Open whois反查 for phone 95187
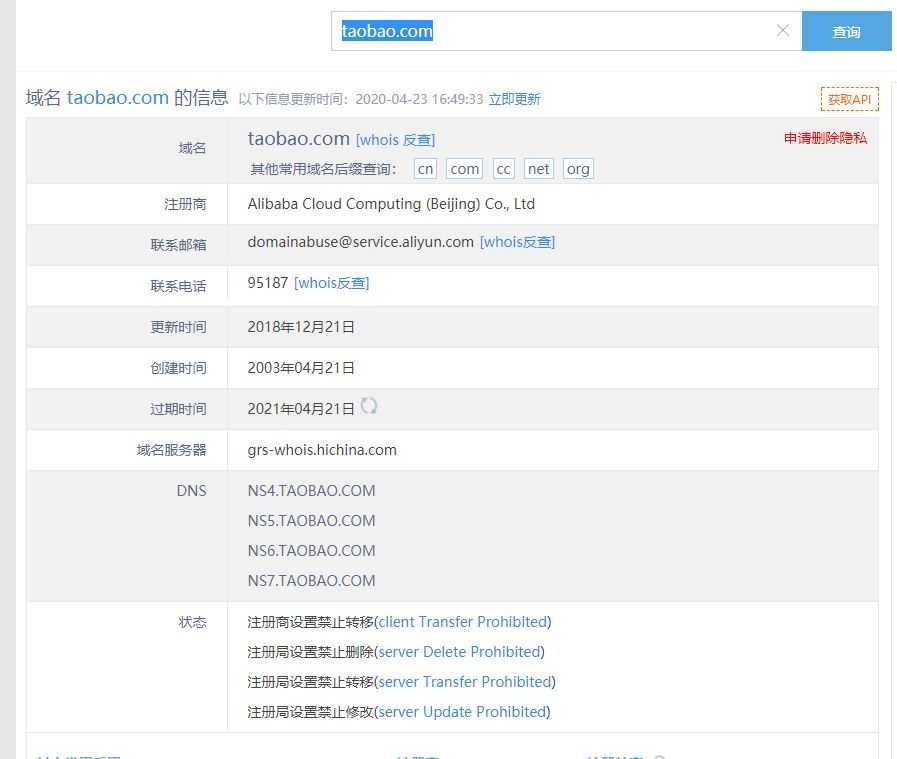The width and height of the screenshot is (897, 759). pos(331,283)
